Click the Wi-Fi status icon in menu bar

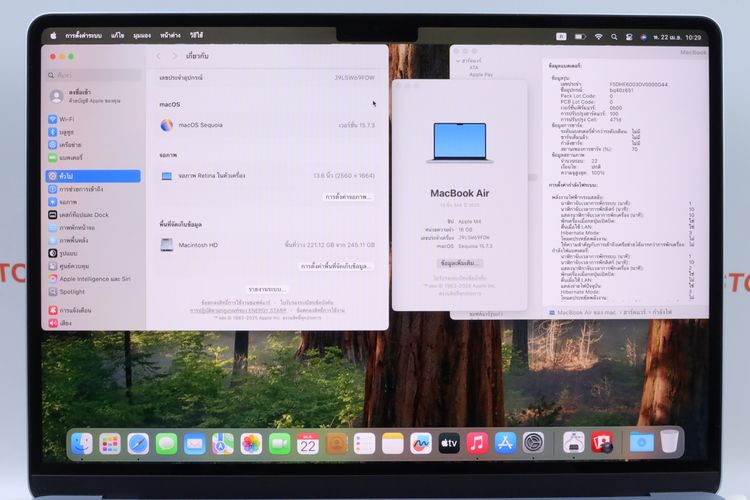(598, 37)
